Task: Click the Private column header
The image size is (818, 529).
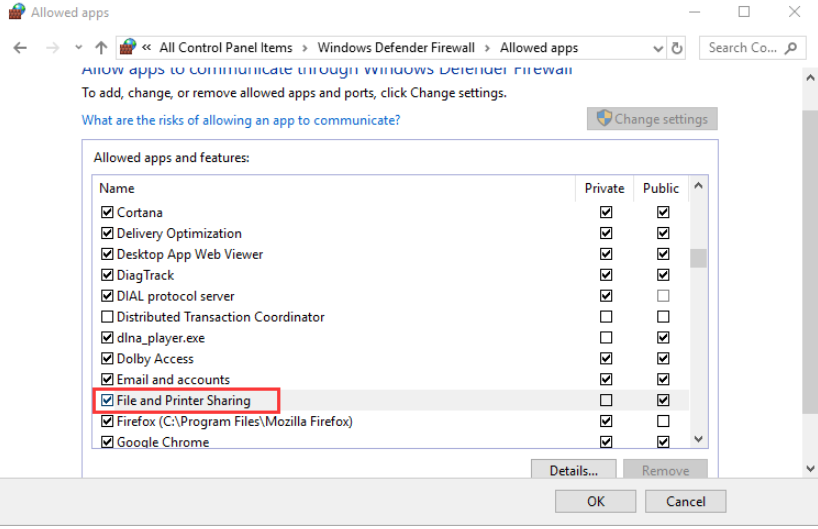Action: [604, 188]
